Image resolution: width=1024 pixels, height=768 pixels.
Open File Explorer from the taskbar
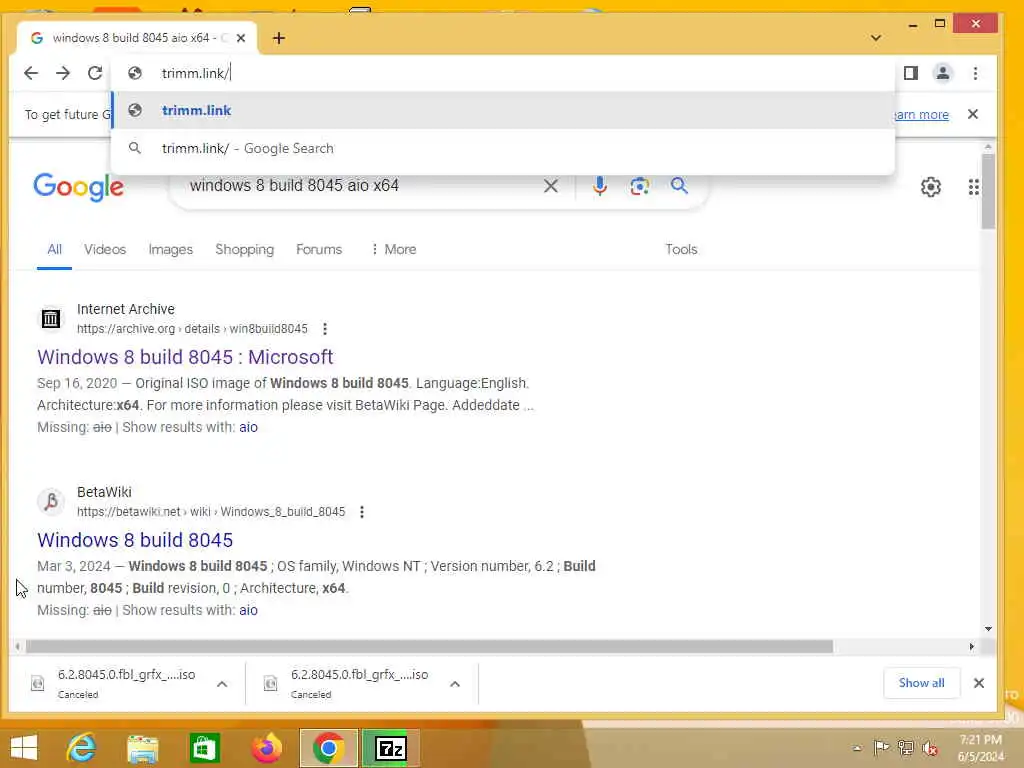click(x=142, y=749)
